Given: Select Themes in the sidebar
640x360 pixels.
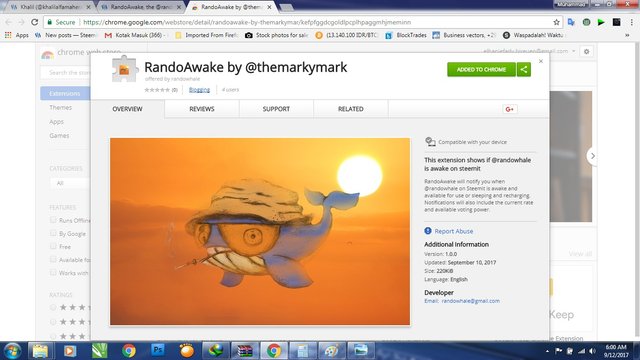Looking at the screenshot, I should [60, 107].
